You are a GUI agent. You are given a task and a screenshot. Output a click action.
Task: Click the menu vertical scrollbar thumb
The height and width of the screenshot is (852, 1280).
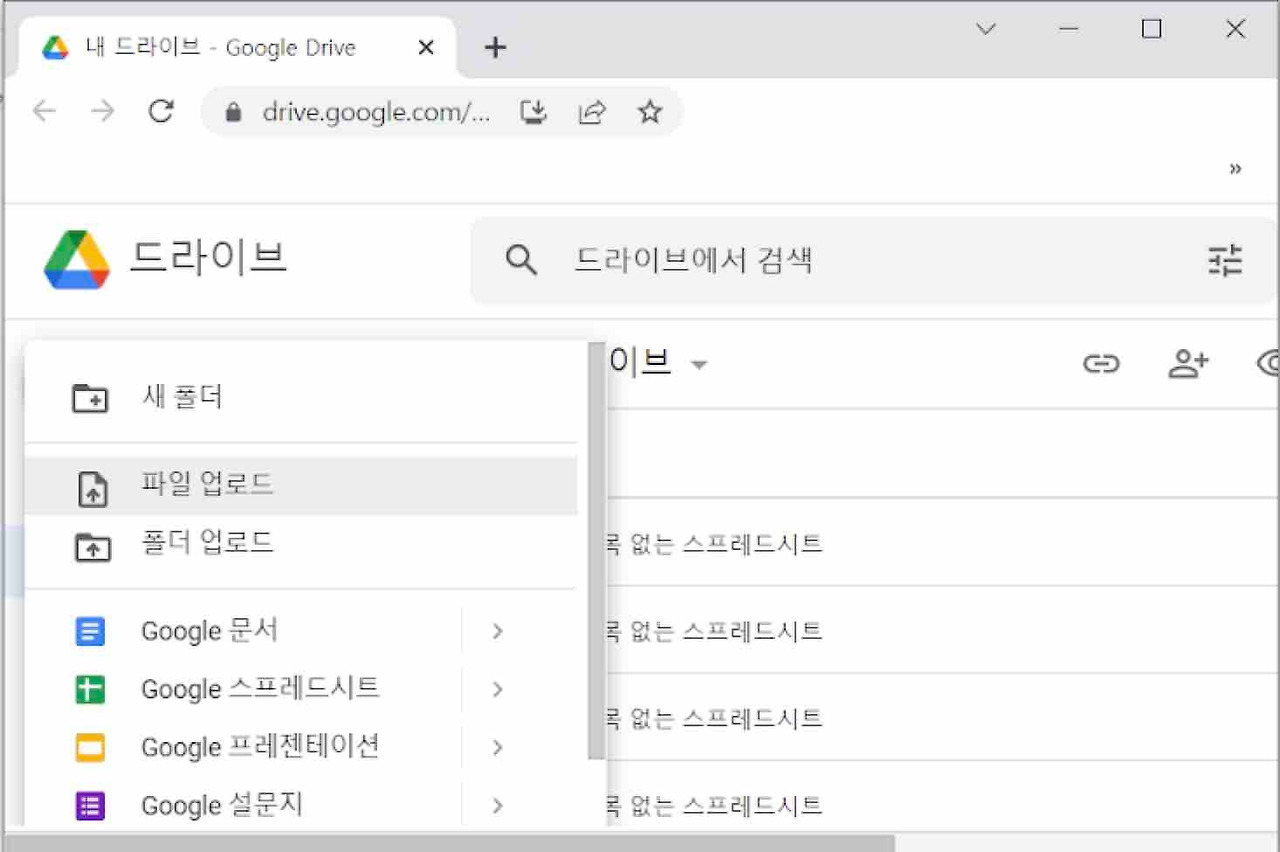pos(597,551)
